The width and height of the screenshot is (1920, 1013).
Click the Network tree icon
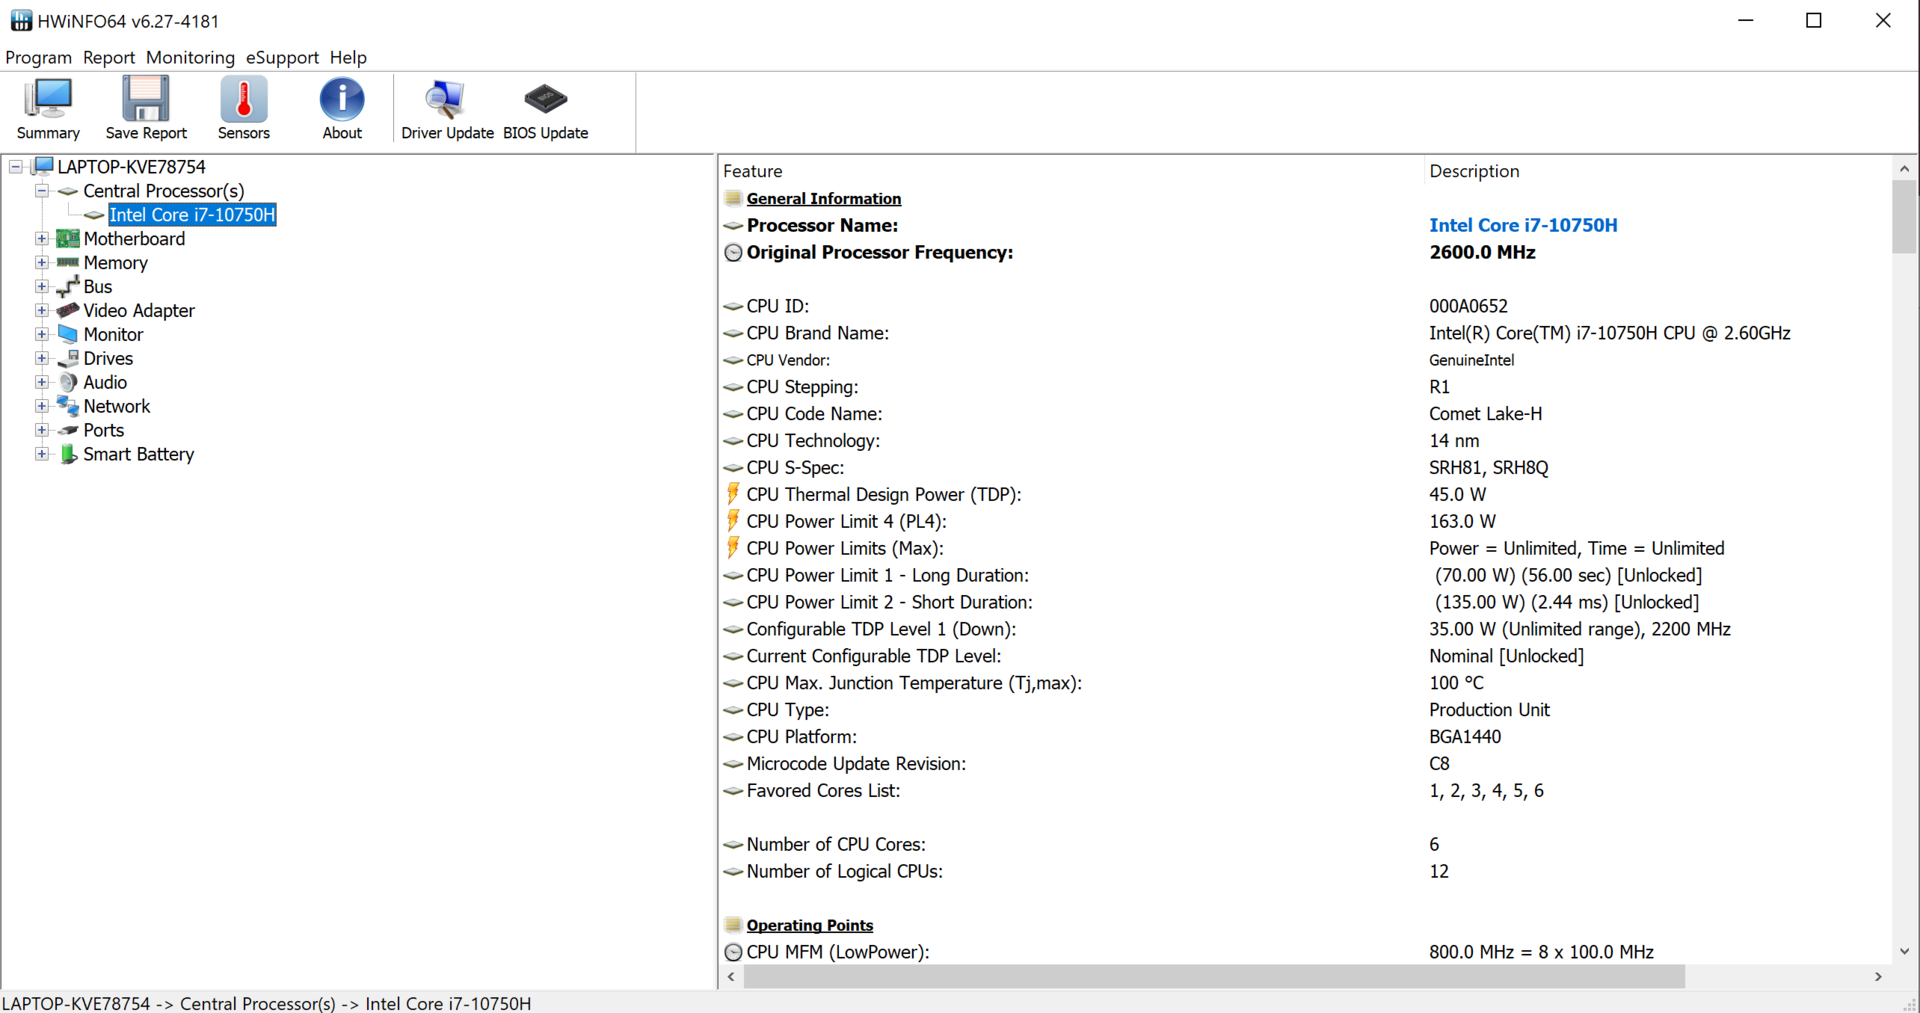(68, 406)
